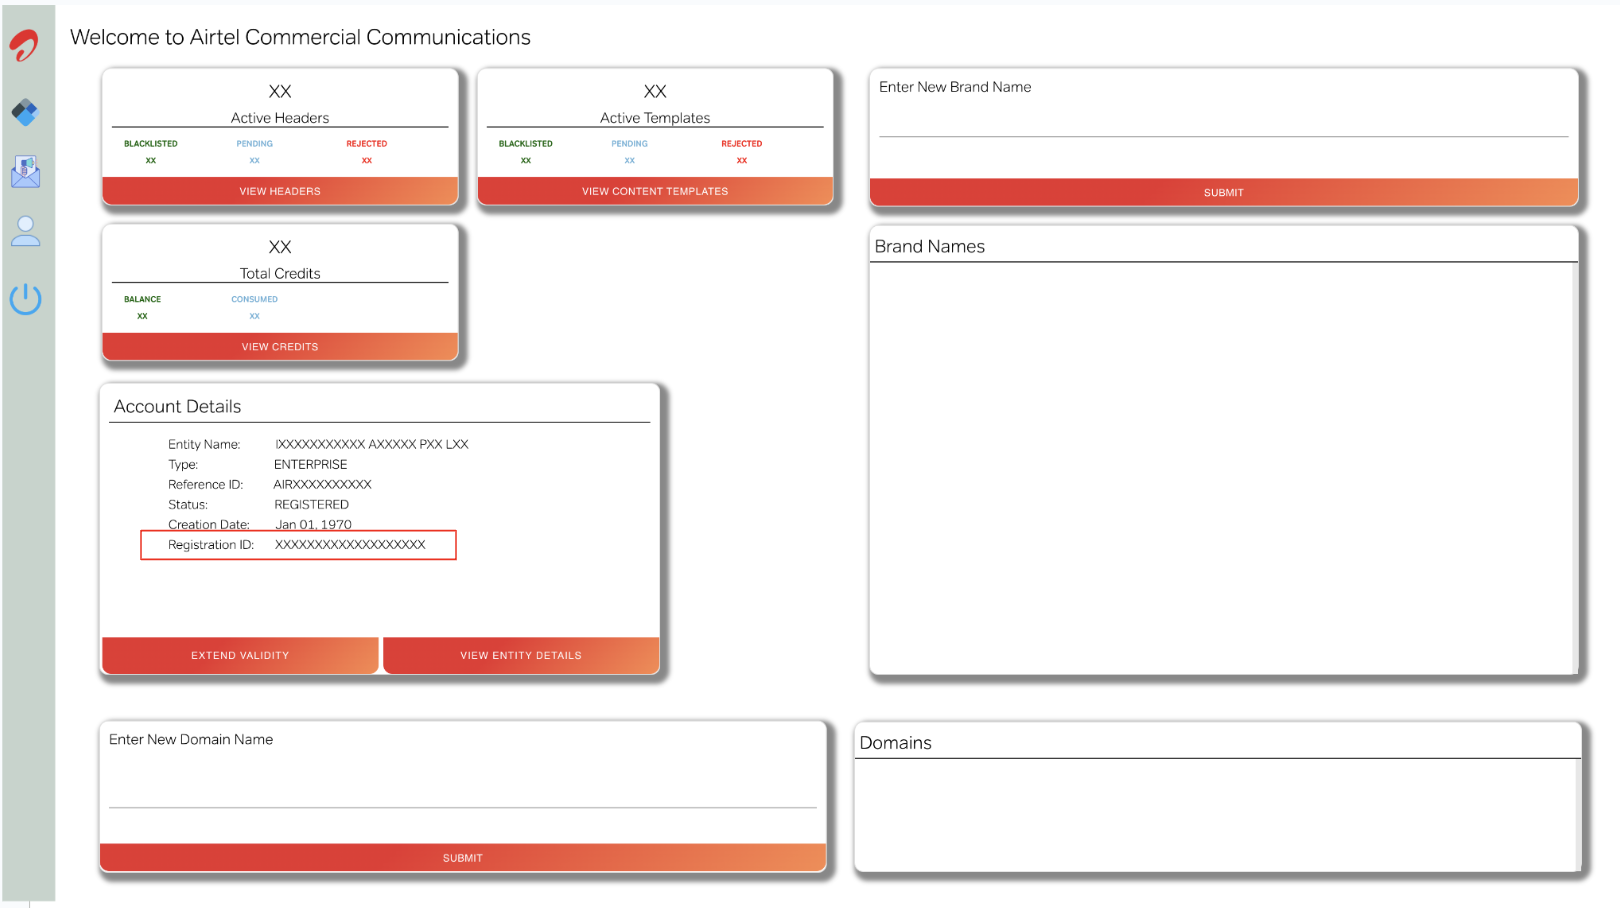This screenshot has width=1620, height=908.
Task: Open the envelope with megaphone sidebar icon
Action: coord(25,172)
